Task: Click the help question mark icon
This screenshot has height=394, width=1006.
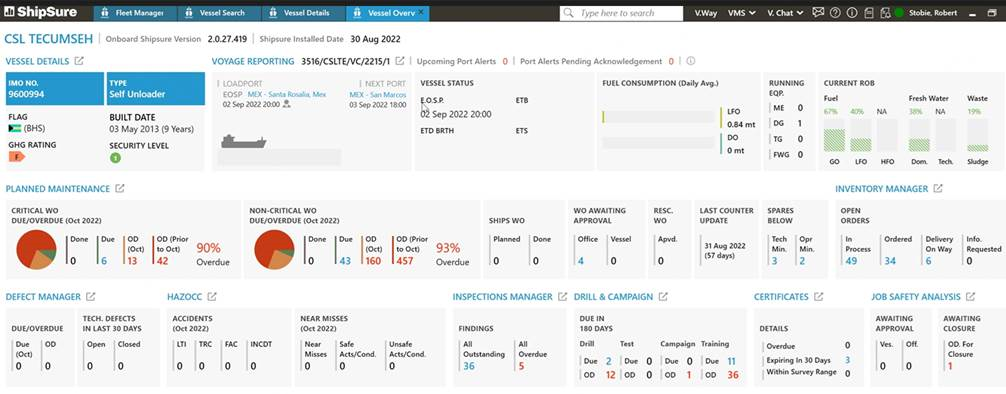Action: coord(835,12)
